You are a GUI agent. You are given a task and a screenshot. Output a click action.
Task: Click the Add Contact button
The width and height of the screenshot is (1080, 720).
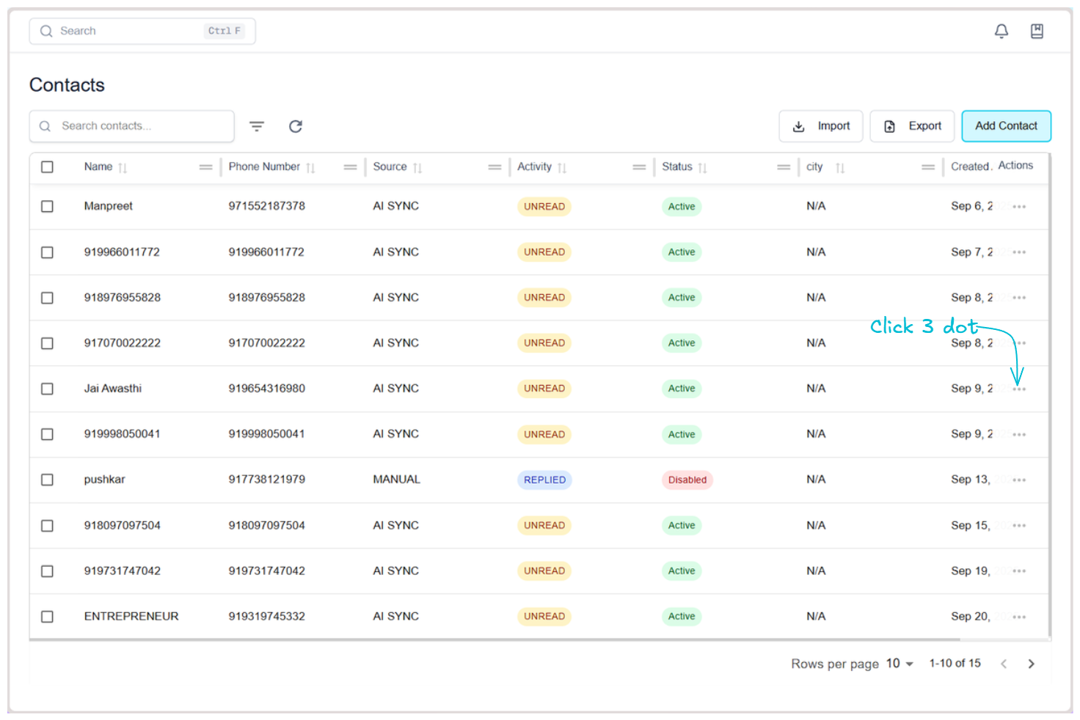pos(1006,126)
